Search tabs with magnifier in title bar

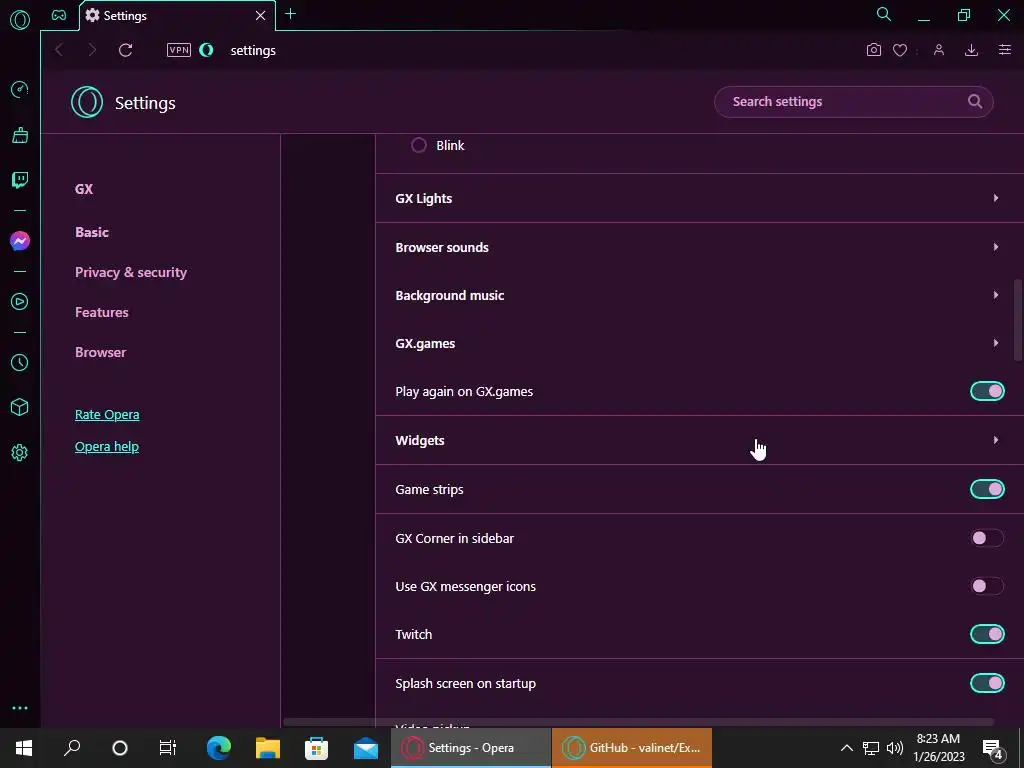point(884,14)
